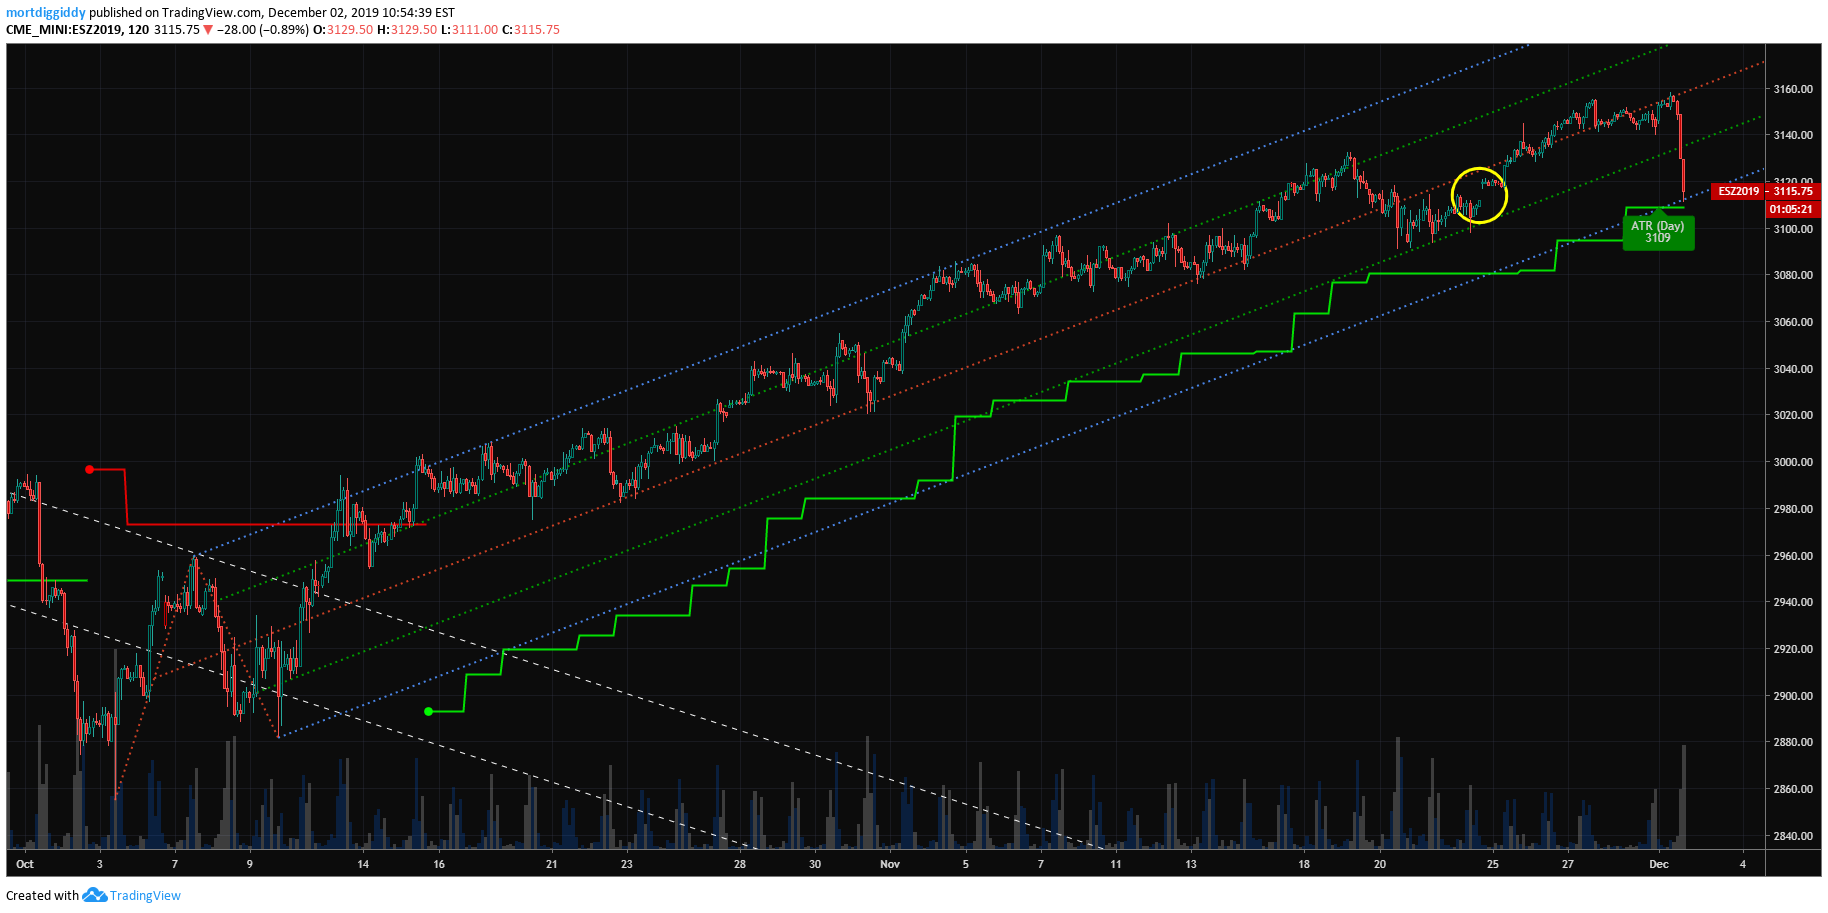Click the 11 date label on time axis
The image size is (1828, 913).
pos(1116,864)
